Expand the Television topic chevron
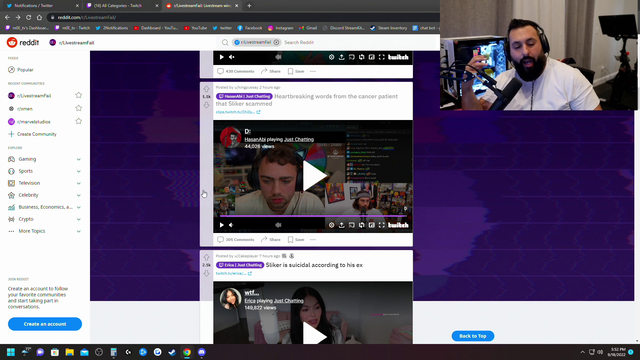Viewport: 640px width, 360px height. 78,183
